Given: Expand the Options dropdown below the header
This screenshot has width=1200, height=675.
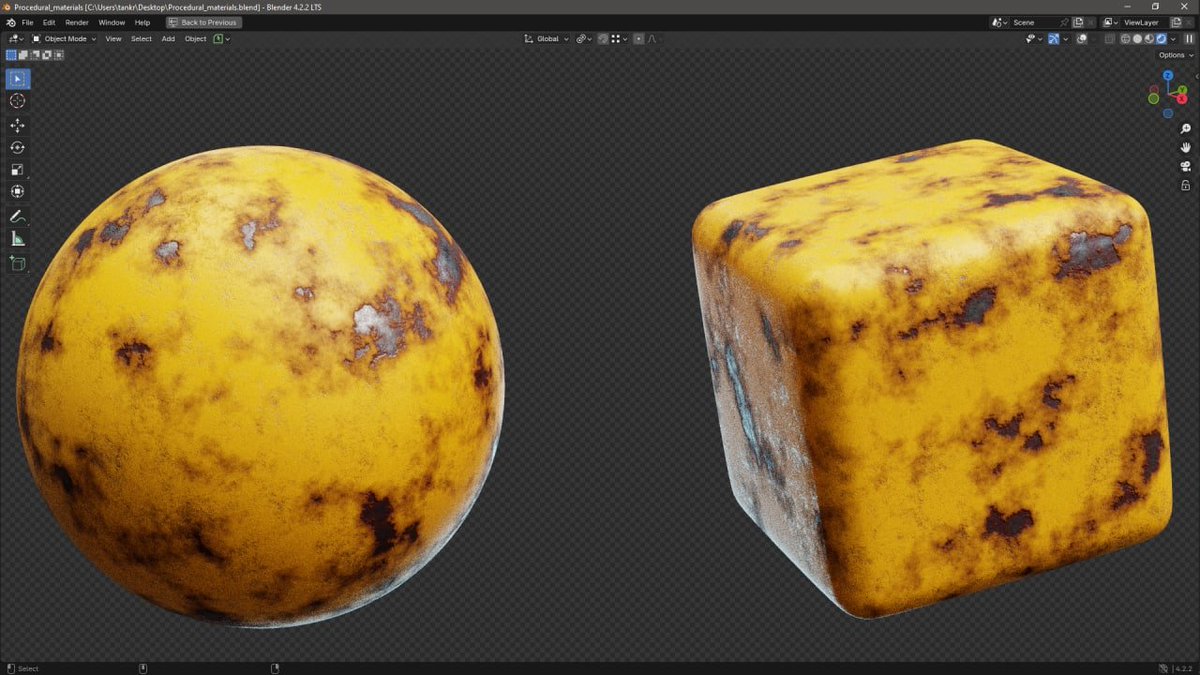Looking at the screenshot, I should [1170, 55].
